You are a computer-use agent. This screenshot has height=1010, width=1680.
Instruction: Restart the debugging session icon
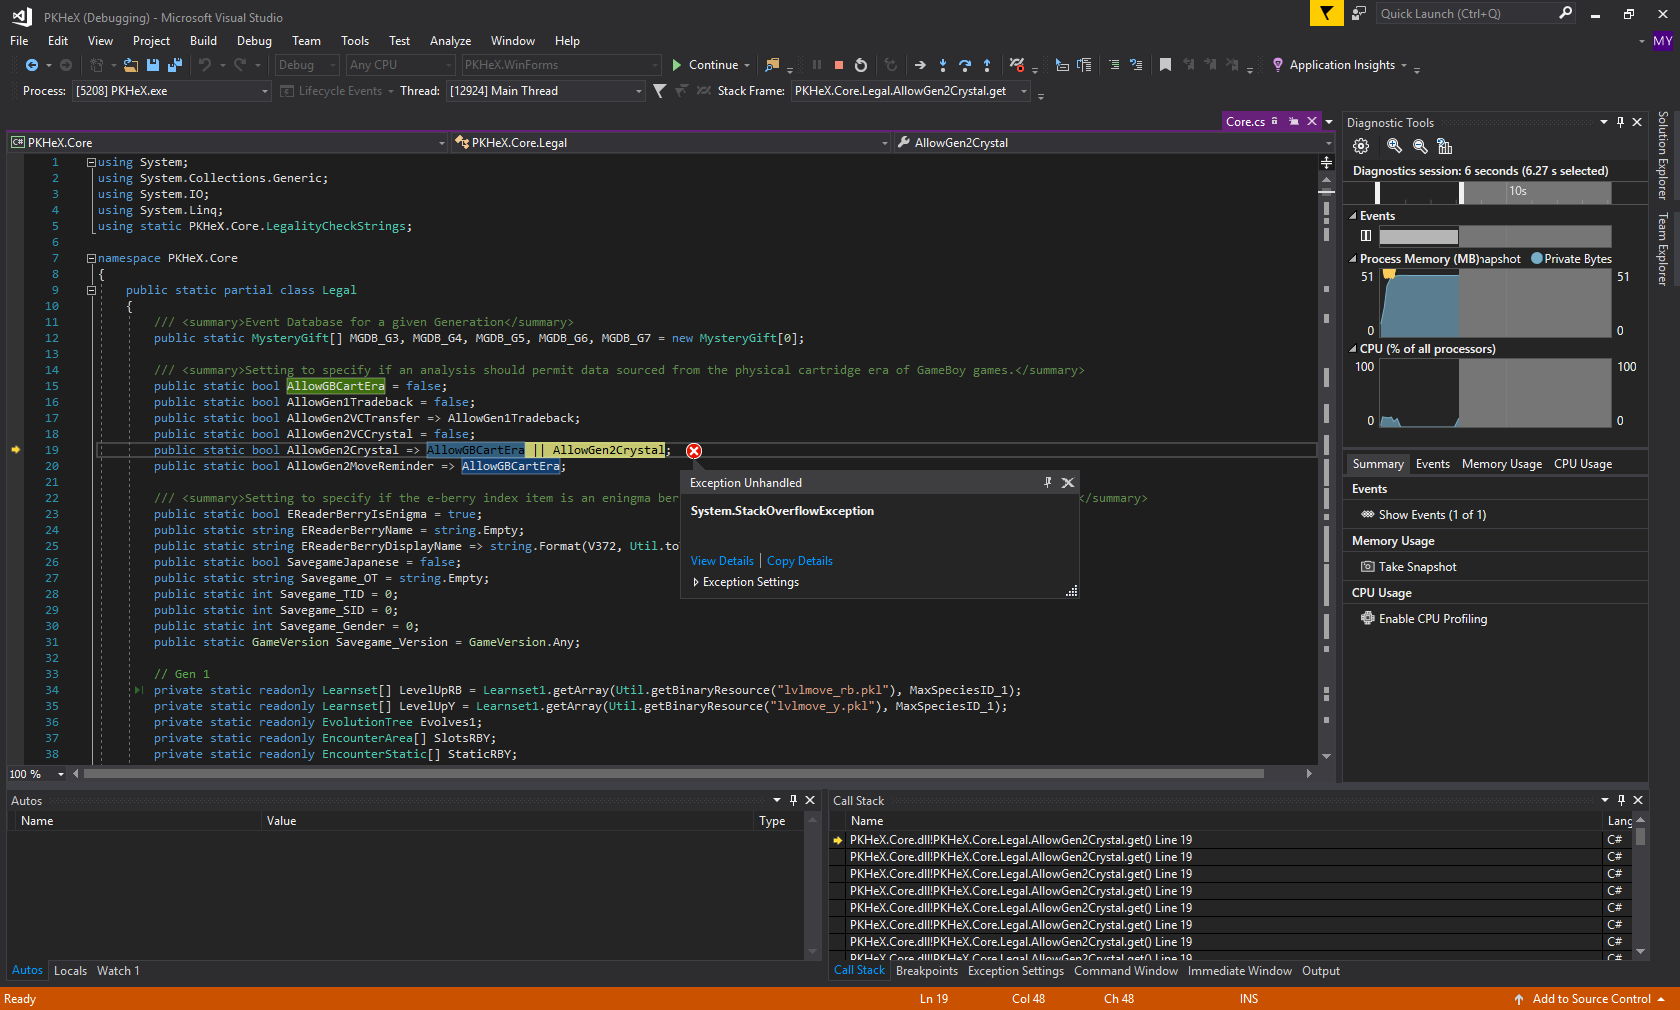861,65
